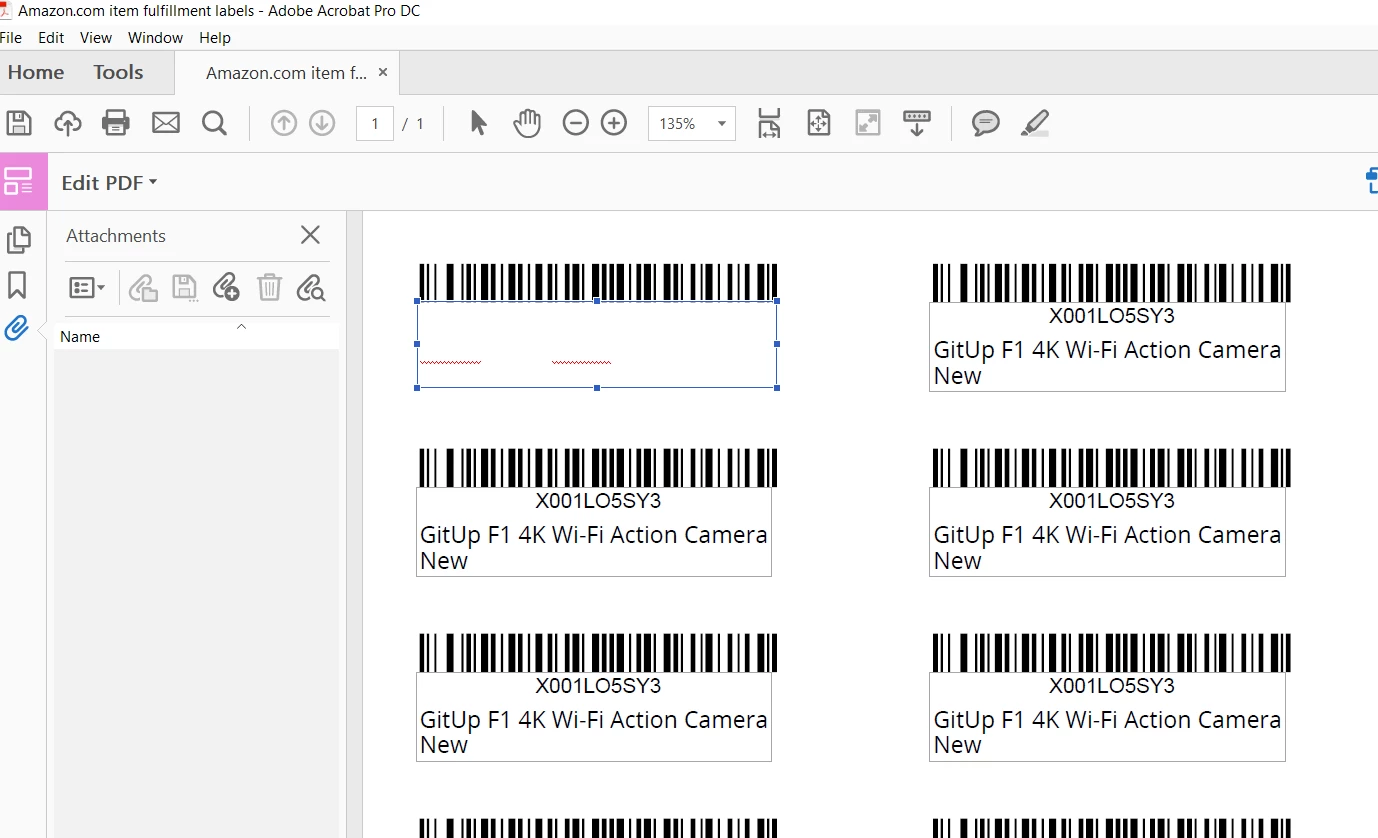Viewport: 1378px width, 838px height.
Task: Click the middle-left label's X001LO5SY3 code
Action: pyautogui.click(x=598, y=501)
